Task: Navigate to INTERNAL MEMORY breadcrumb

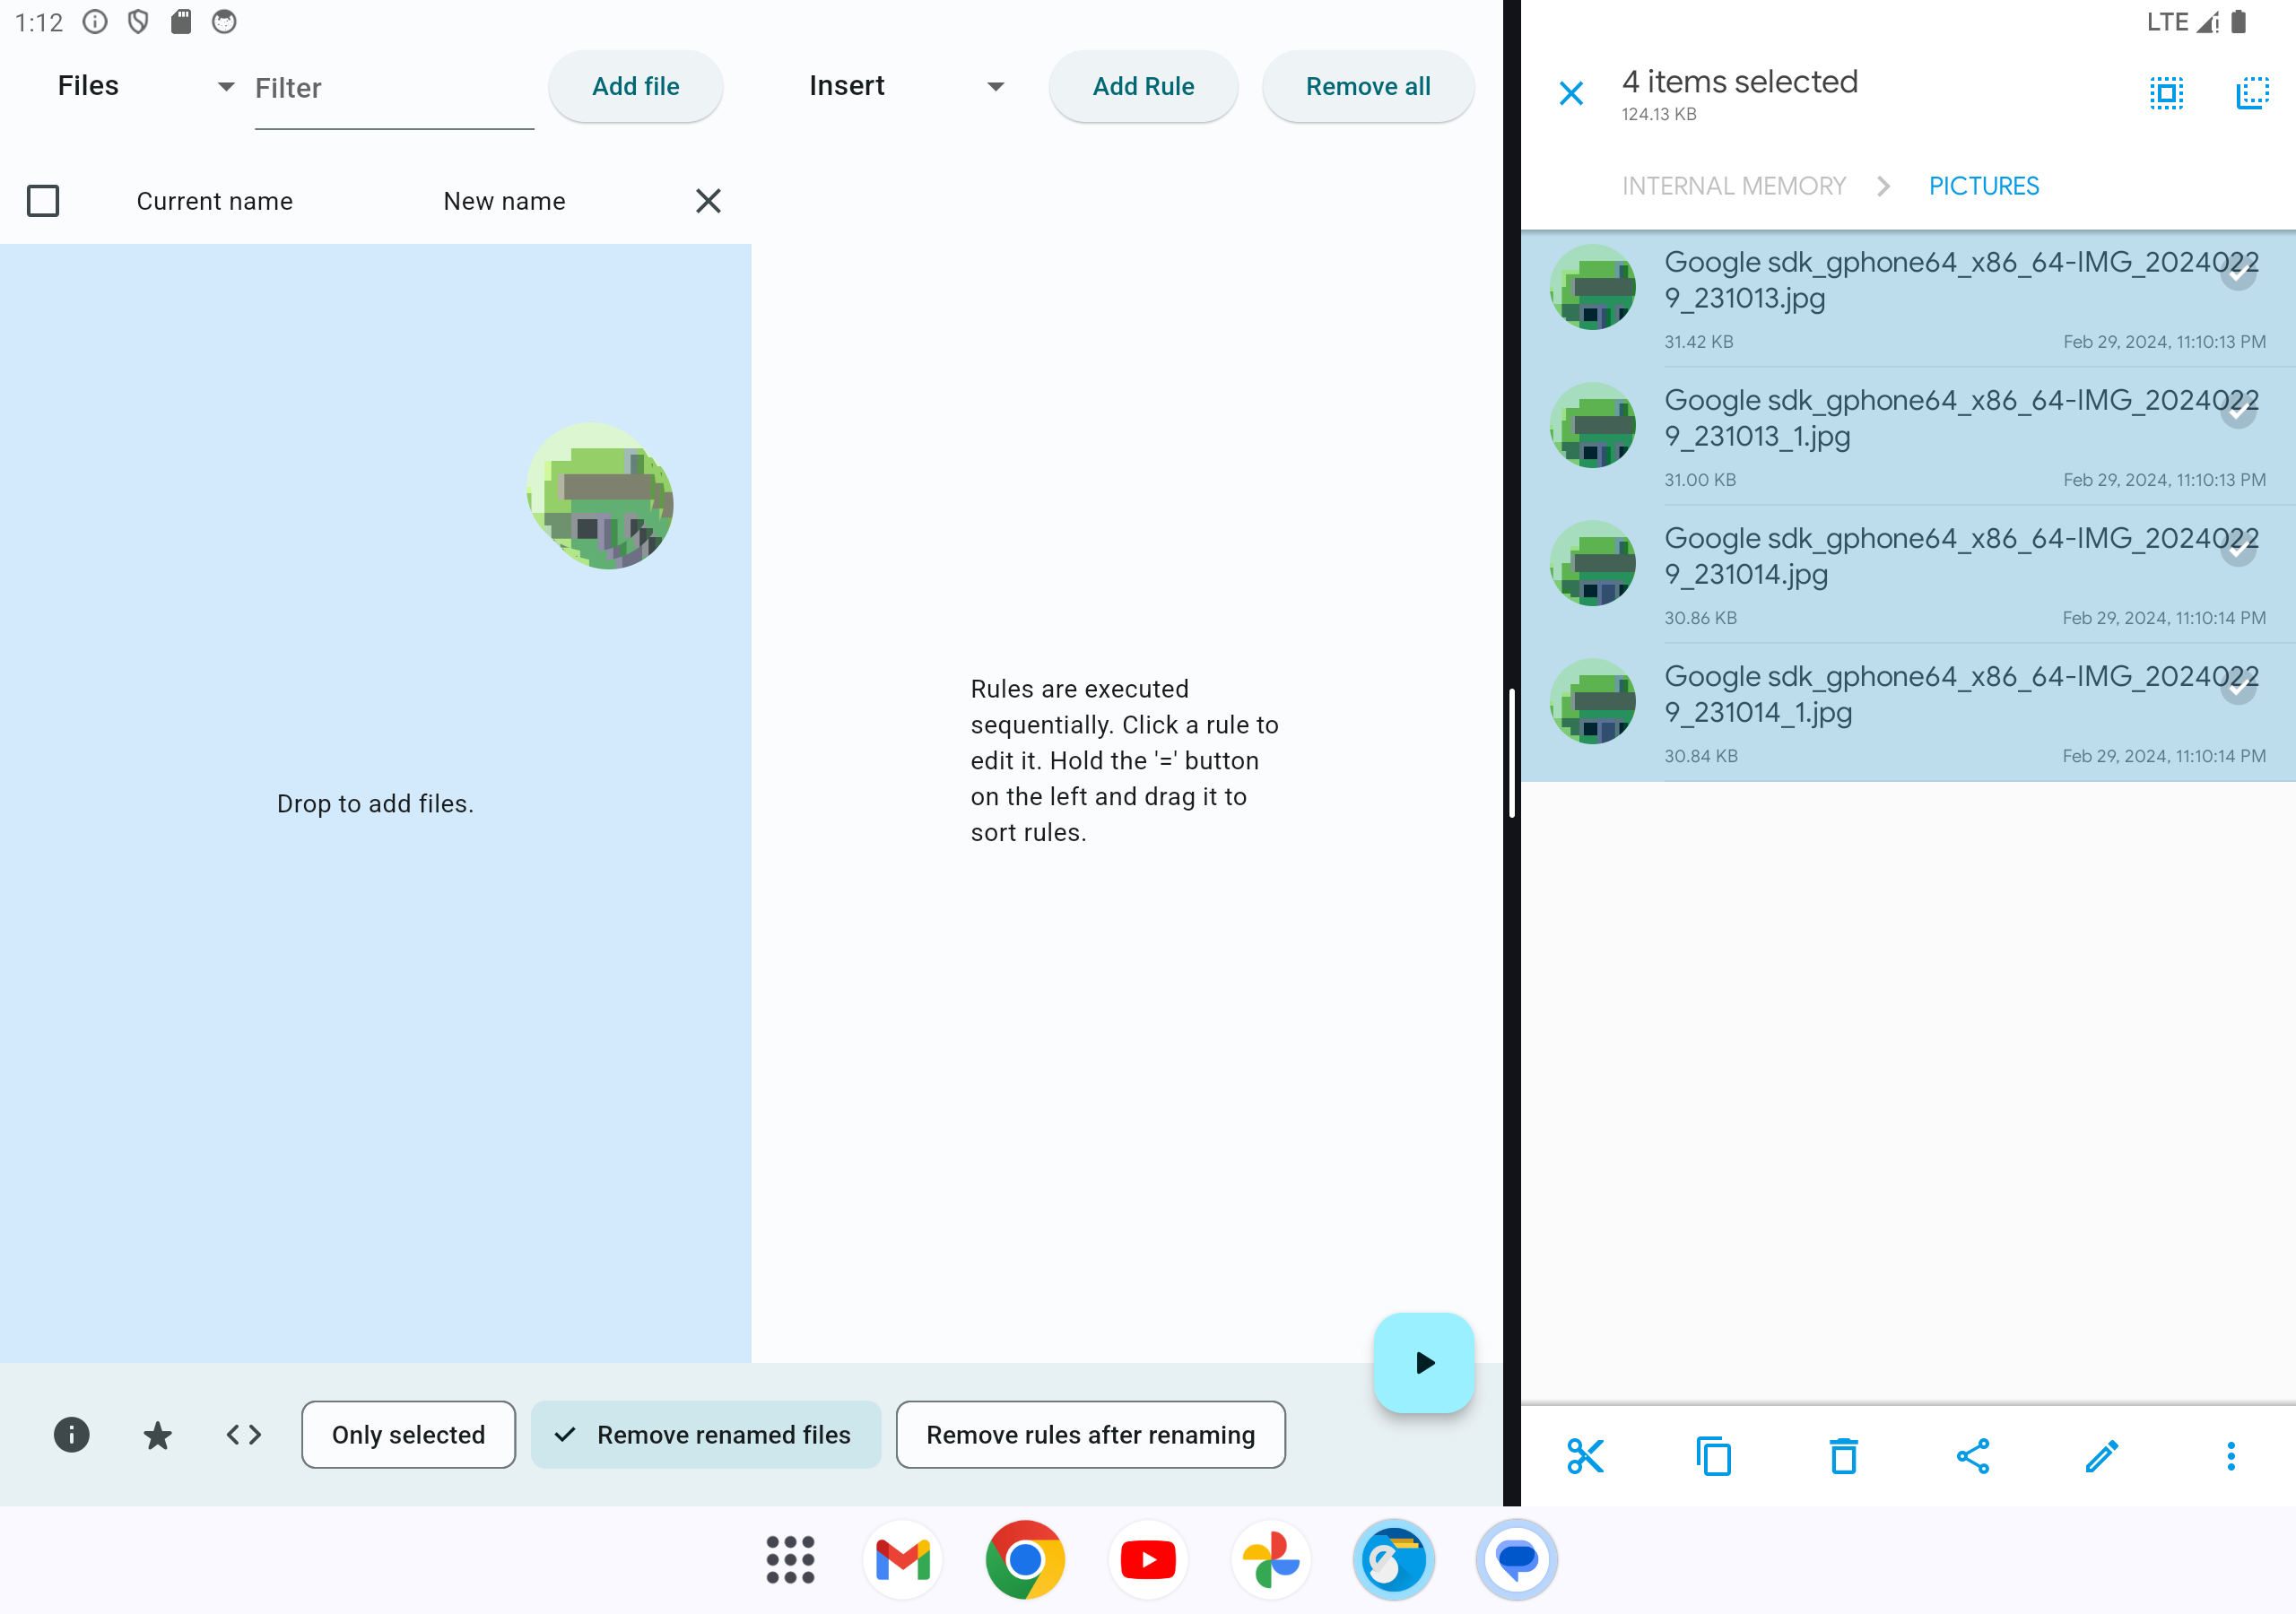Action: point(1733,186)
